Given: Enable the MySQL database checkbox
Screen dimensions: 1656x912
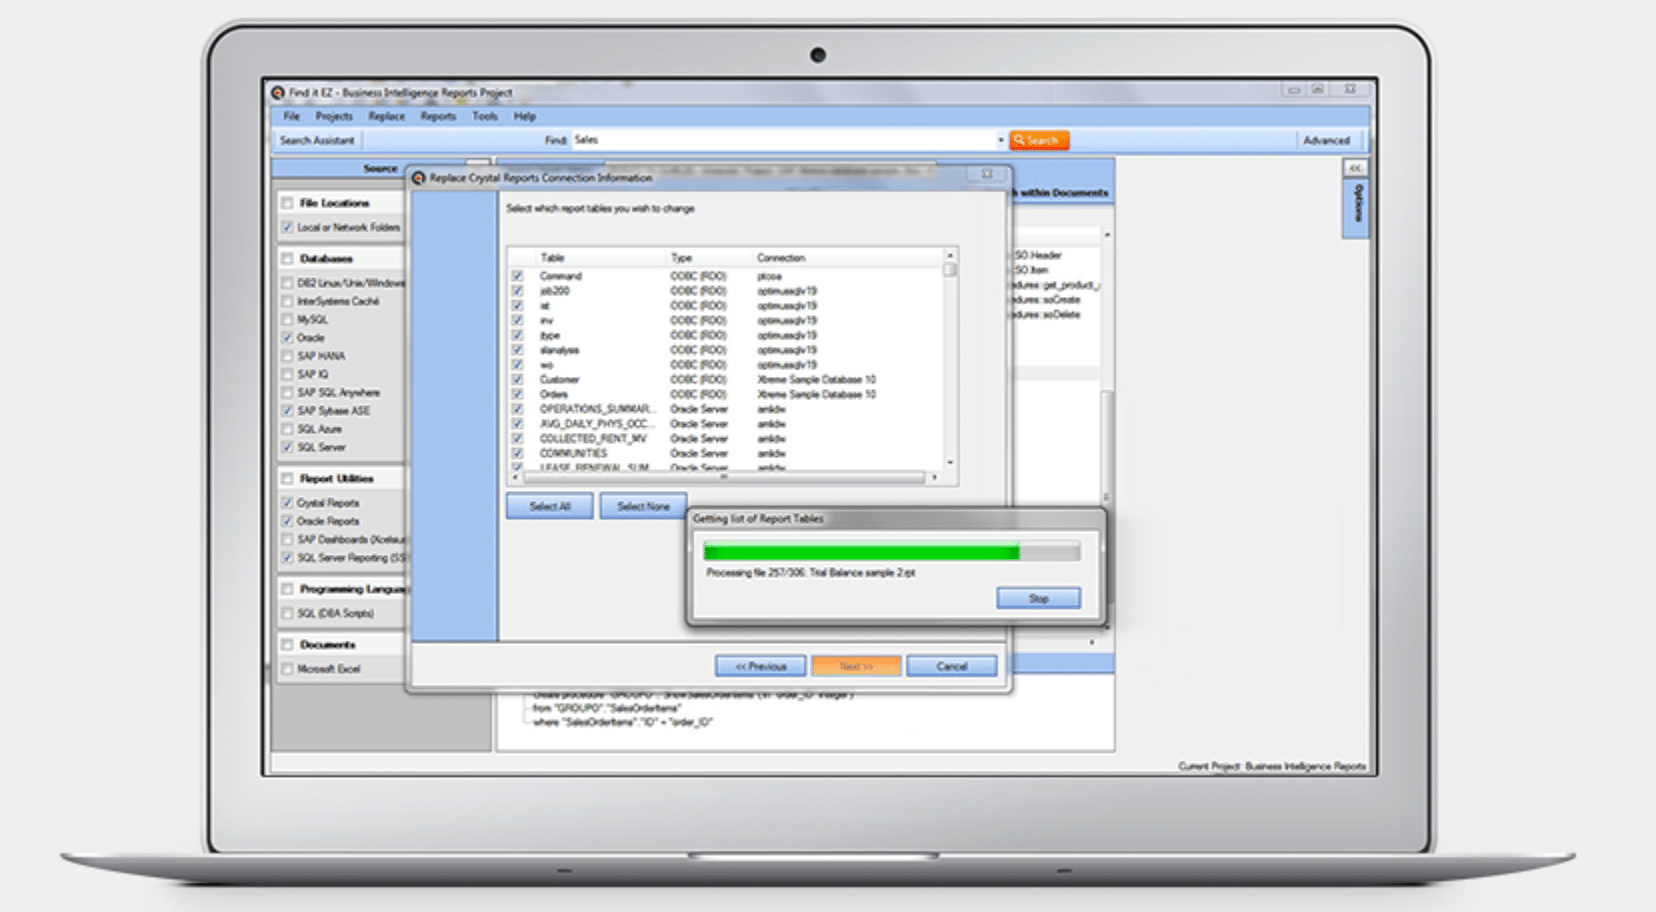Looking at the screenshot, I should click(288, 320).
